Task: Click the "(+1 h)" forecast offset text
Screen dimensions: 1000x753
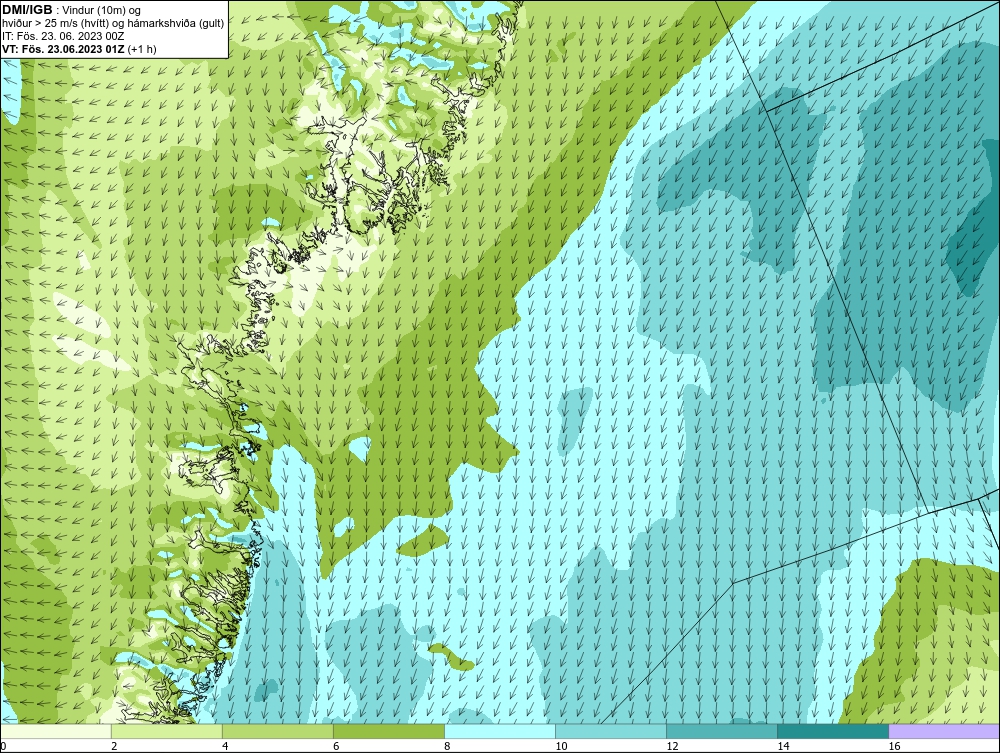Action: pos(142,48)
